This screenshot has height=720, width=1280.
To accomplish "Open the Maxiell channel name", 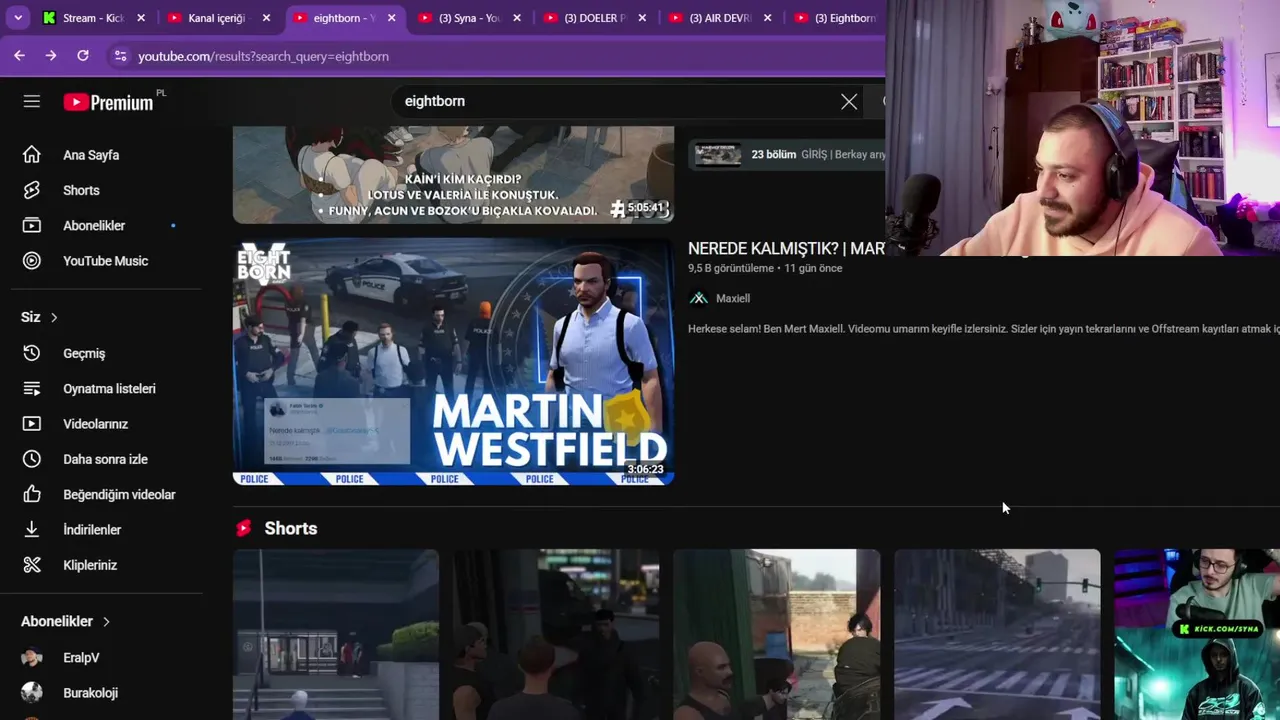I will tap(733, 298).
